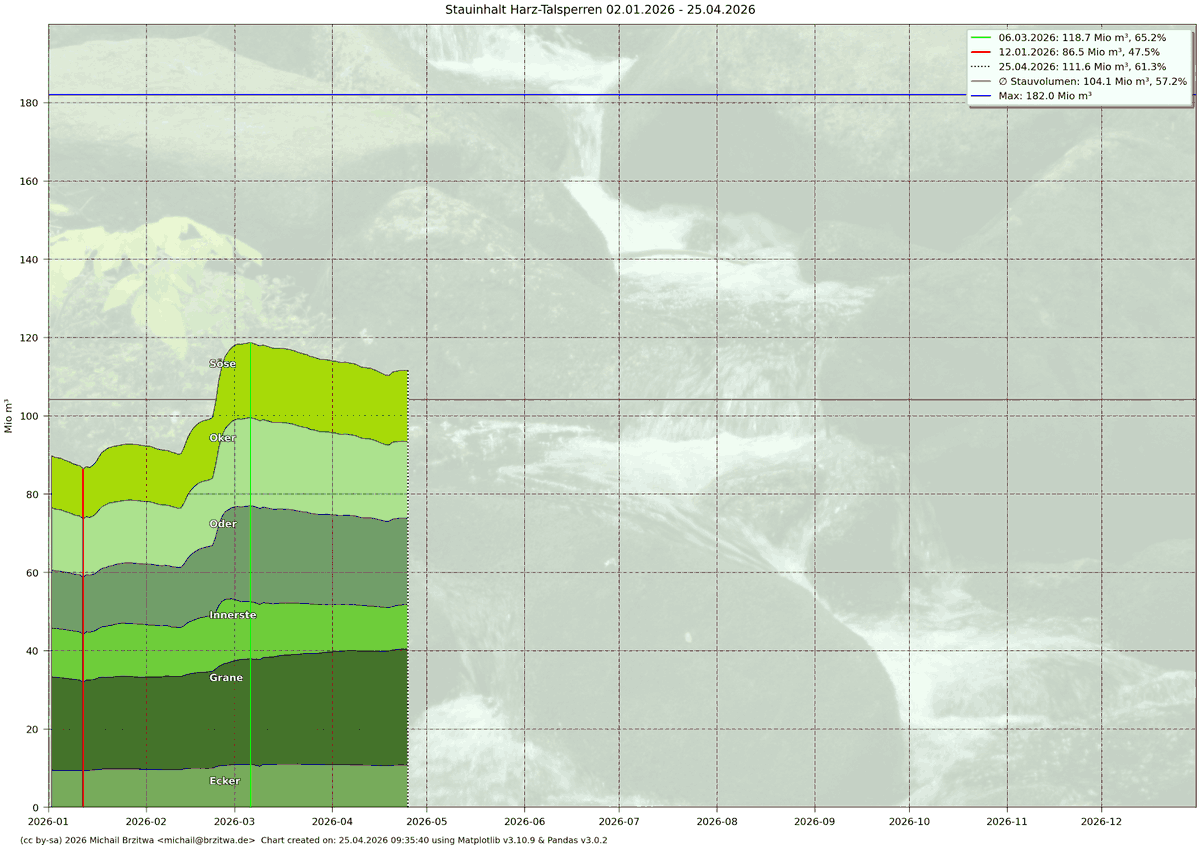Click y-axis tick 80
This screenshot has height=849, width=1200.
(x=32, y=494)
